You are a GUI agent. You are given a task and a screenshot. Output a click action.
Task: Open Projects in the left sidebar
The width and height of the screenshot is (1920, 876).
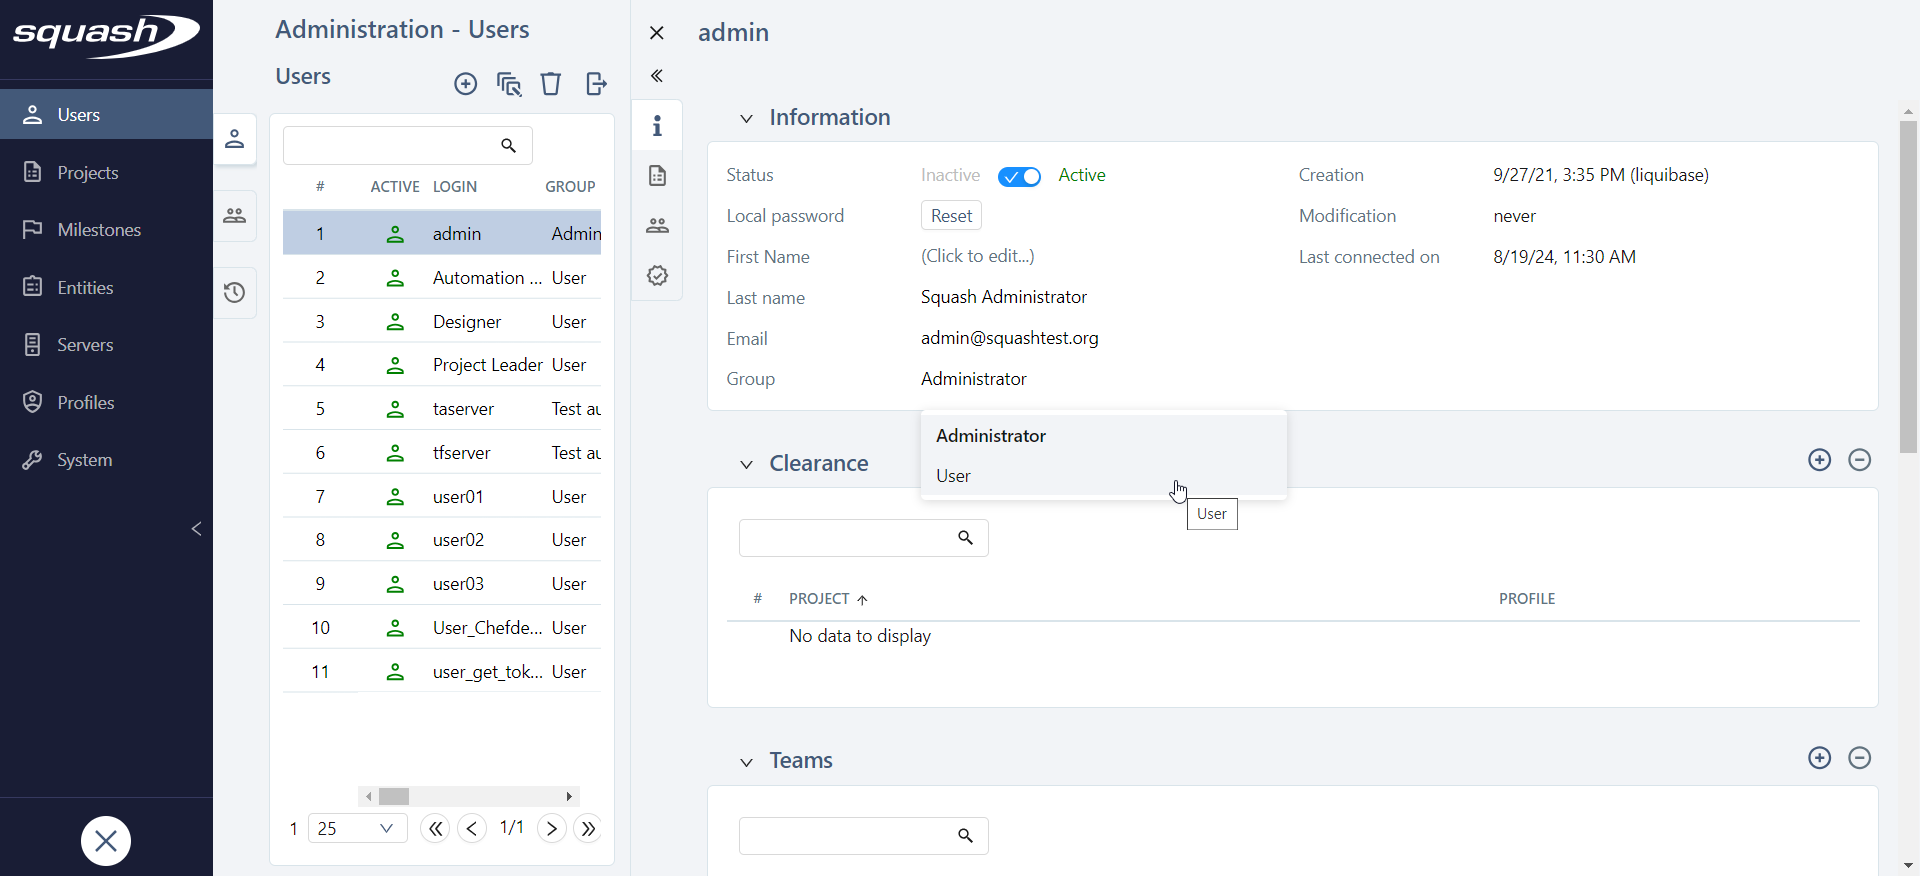pos(88,173)
